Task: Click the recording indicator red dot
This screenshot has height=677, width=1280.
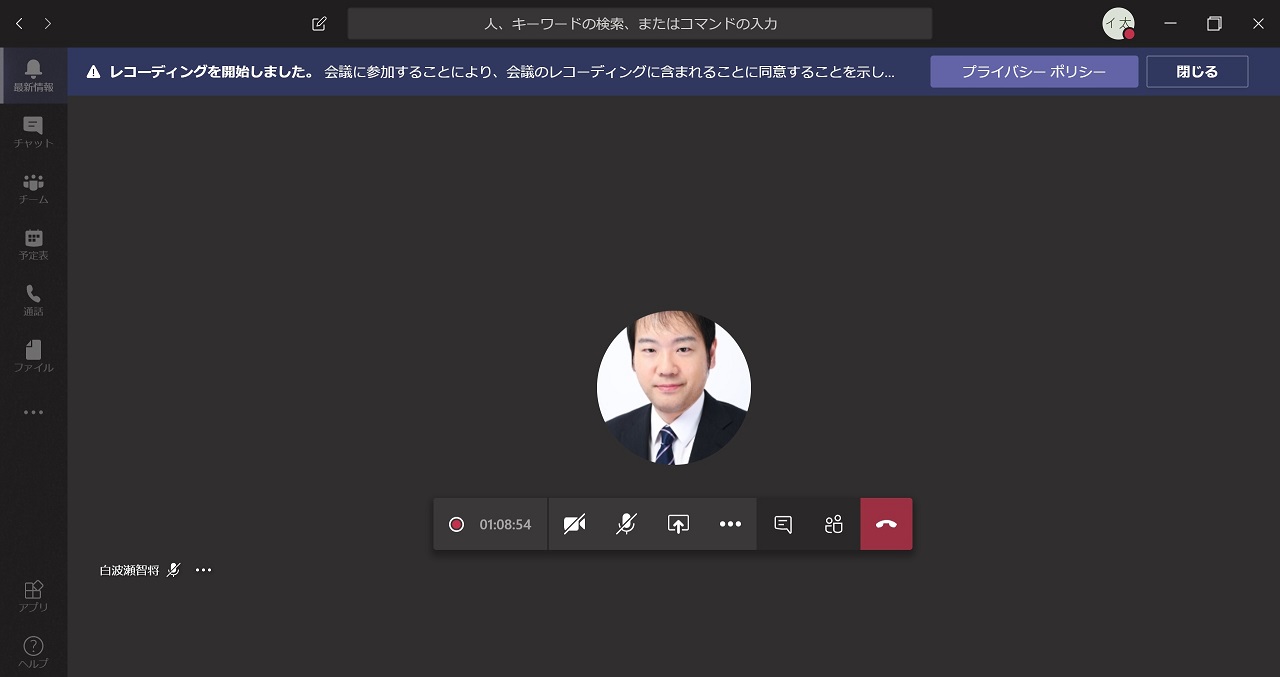Action: 456,524
